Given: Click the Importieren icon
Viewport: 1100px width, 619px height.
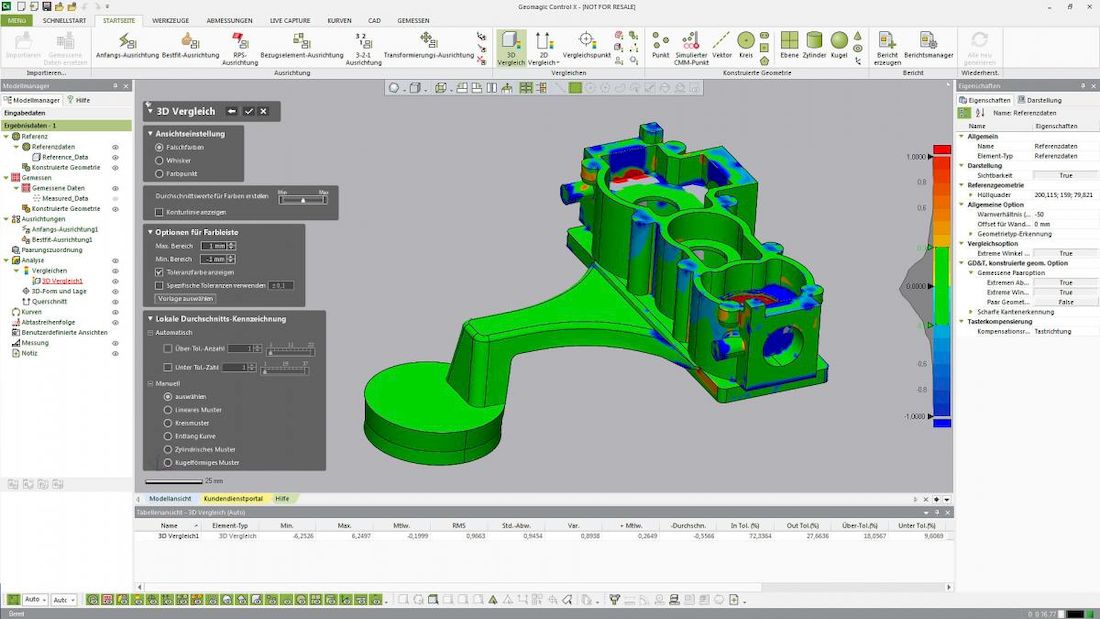Looking at the screenshot, I should (x=23, y=46).
